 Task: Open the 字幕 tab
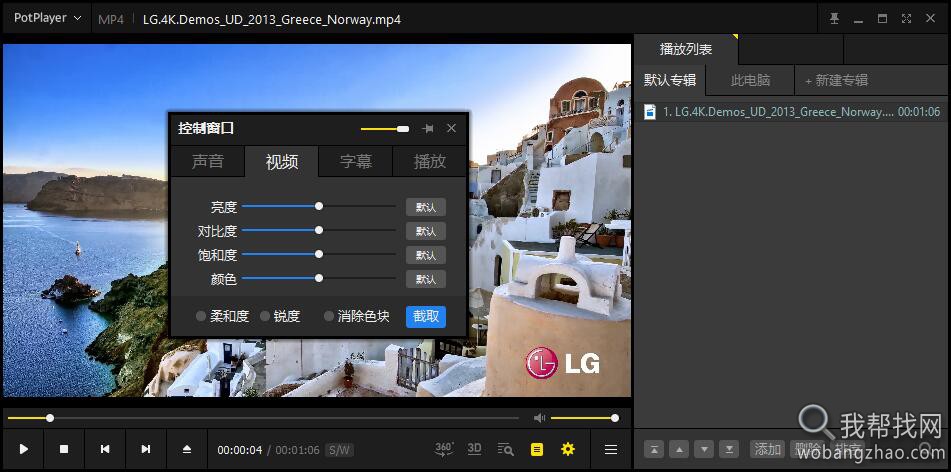click(355, 161)
